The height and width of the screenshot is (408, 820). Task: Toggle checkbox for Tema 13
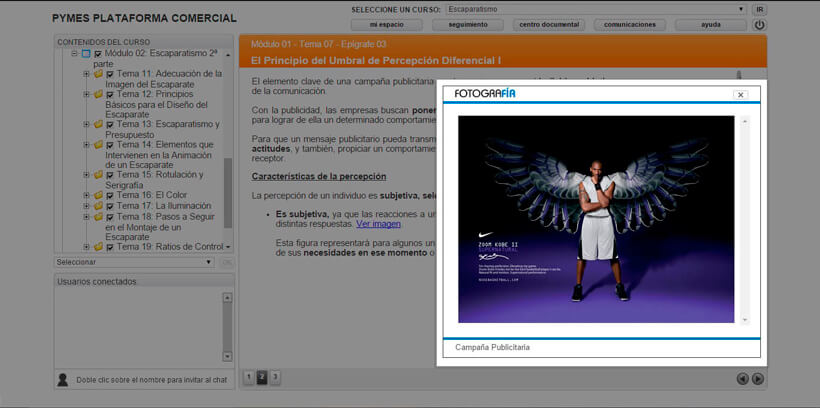tap(110, 125)
